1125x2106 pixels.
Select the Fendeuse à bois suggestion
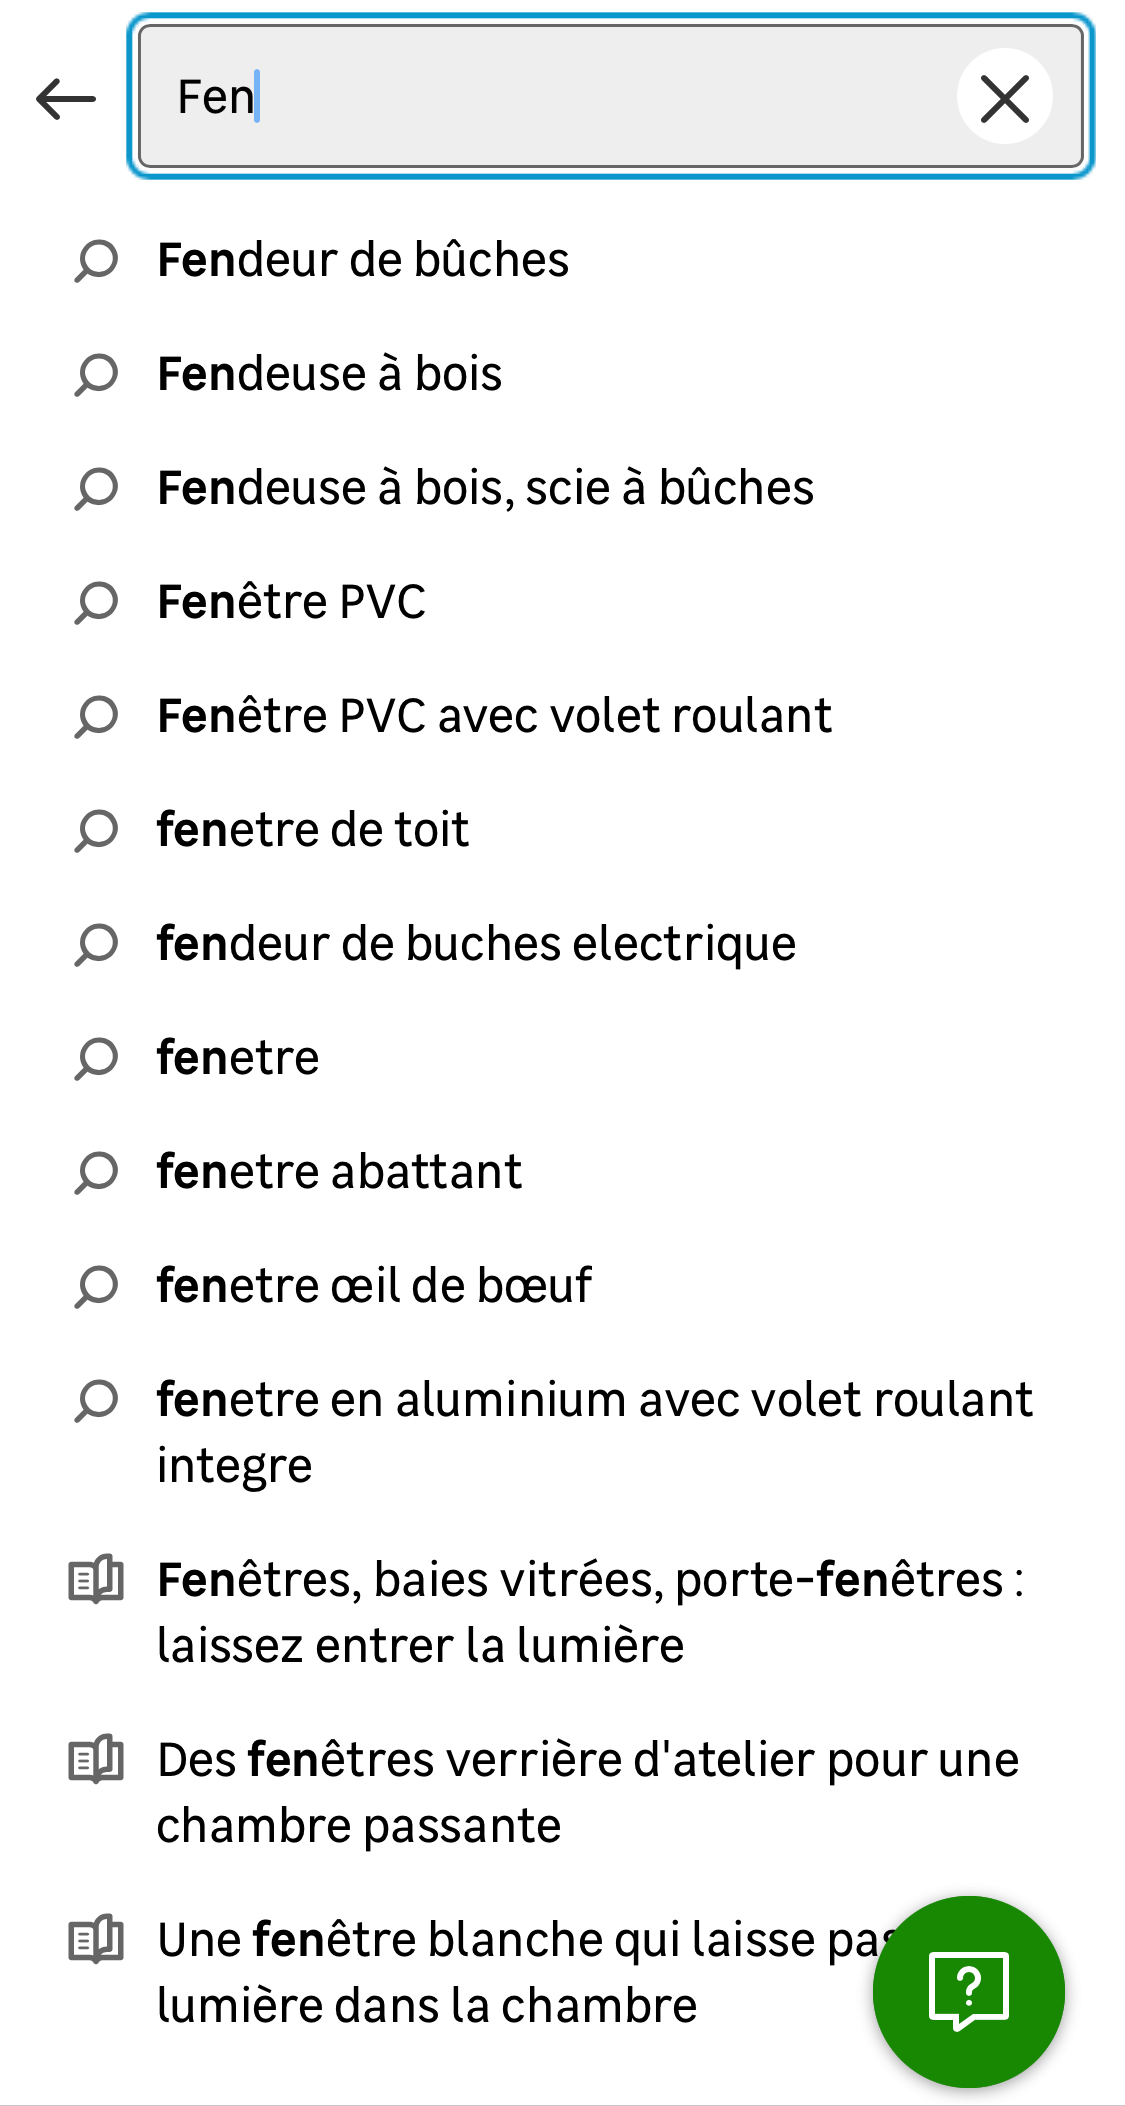click(330, 374)
